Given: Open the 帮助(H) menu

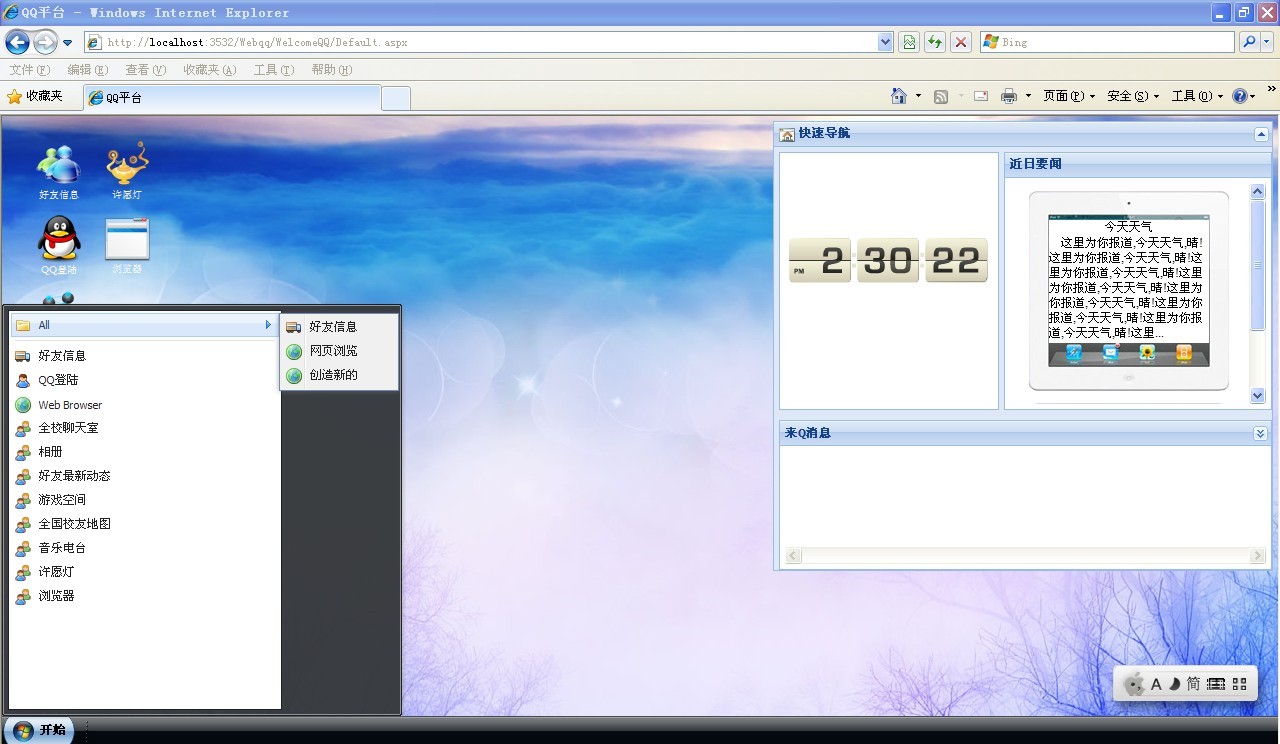Looking at the screenshot, I should pos(332,70).
